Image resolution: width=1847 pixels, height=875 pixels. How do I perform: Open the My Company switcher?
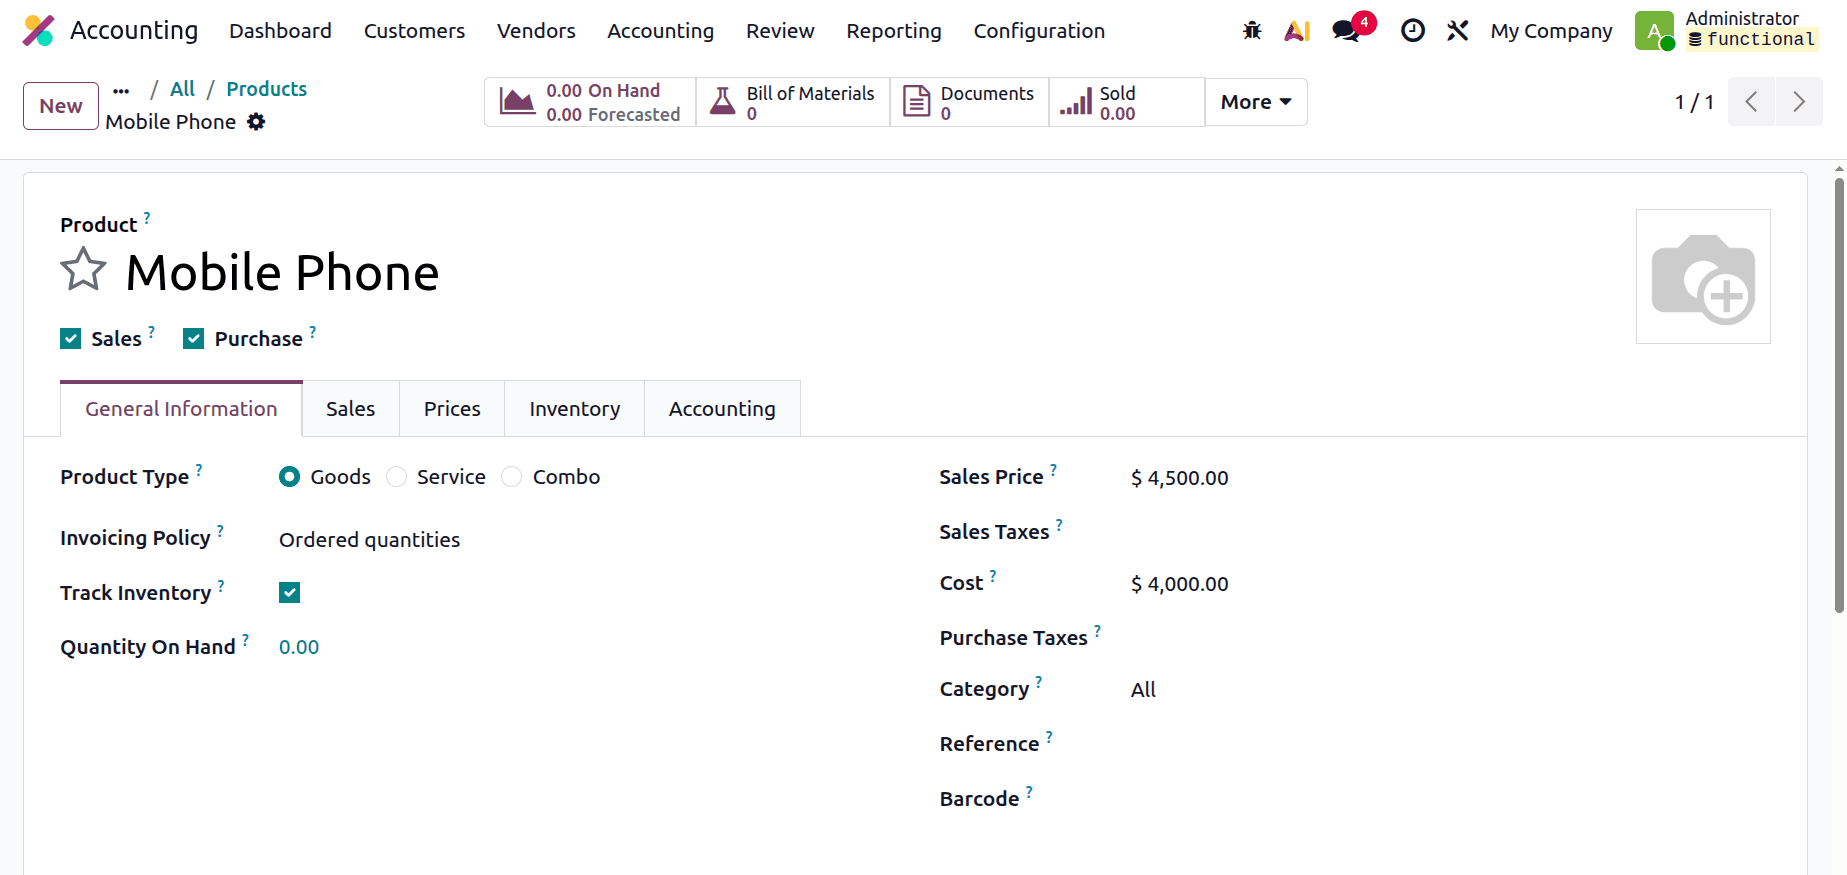1551,31
